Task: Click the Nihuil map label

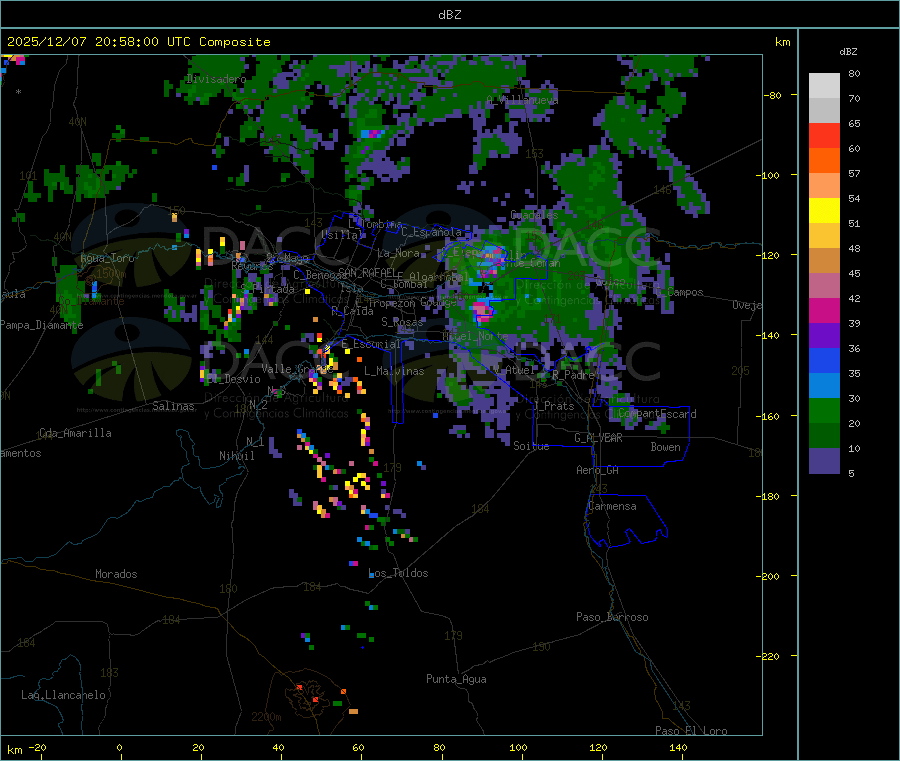Action: point(236,456)
